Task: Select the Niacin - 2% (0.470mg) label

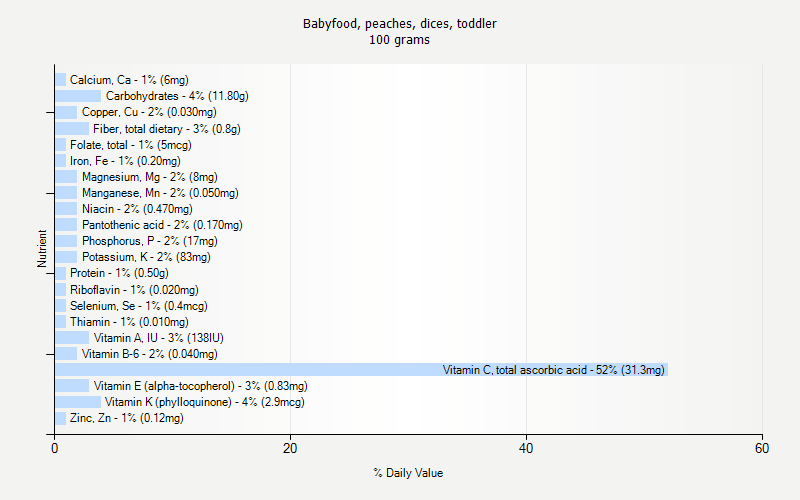Action: tap(137, 209)
